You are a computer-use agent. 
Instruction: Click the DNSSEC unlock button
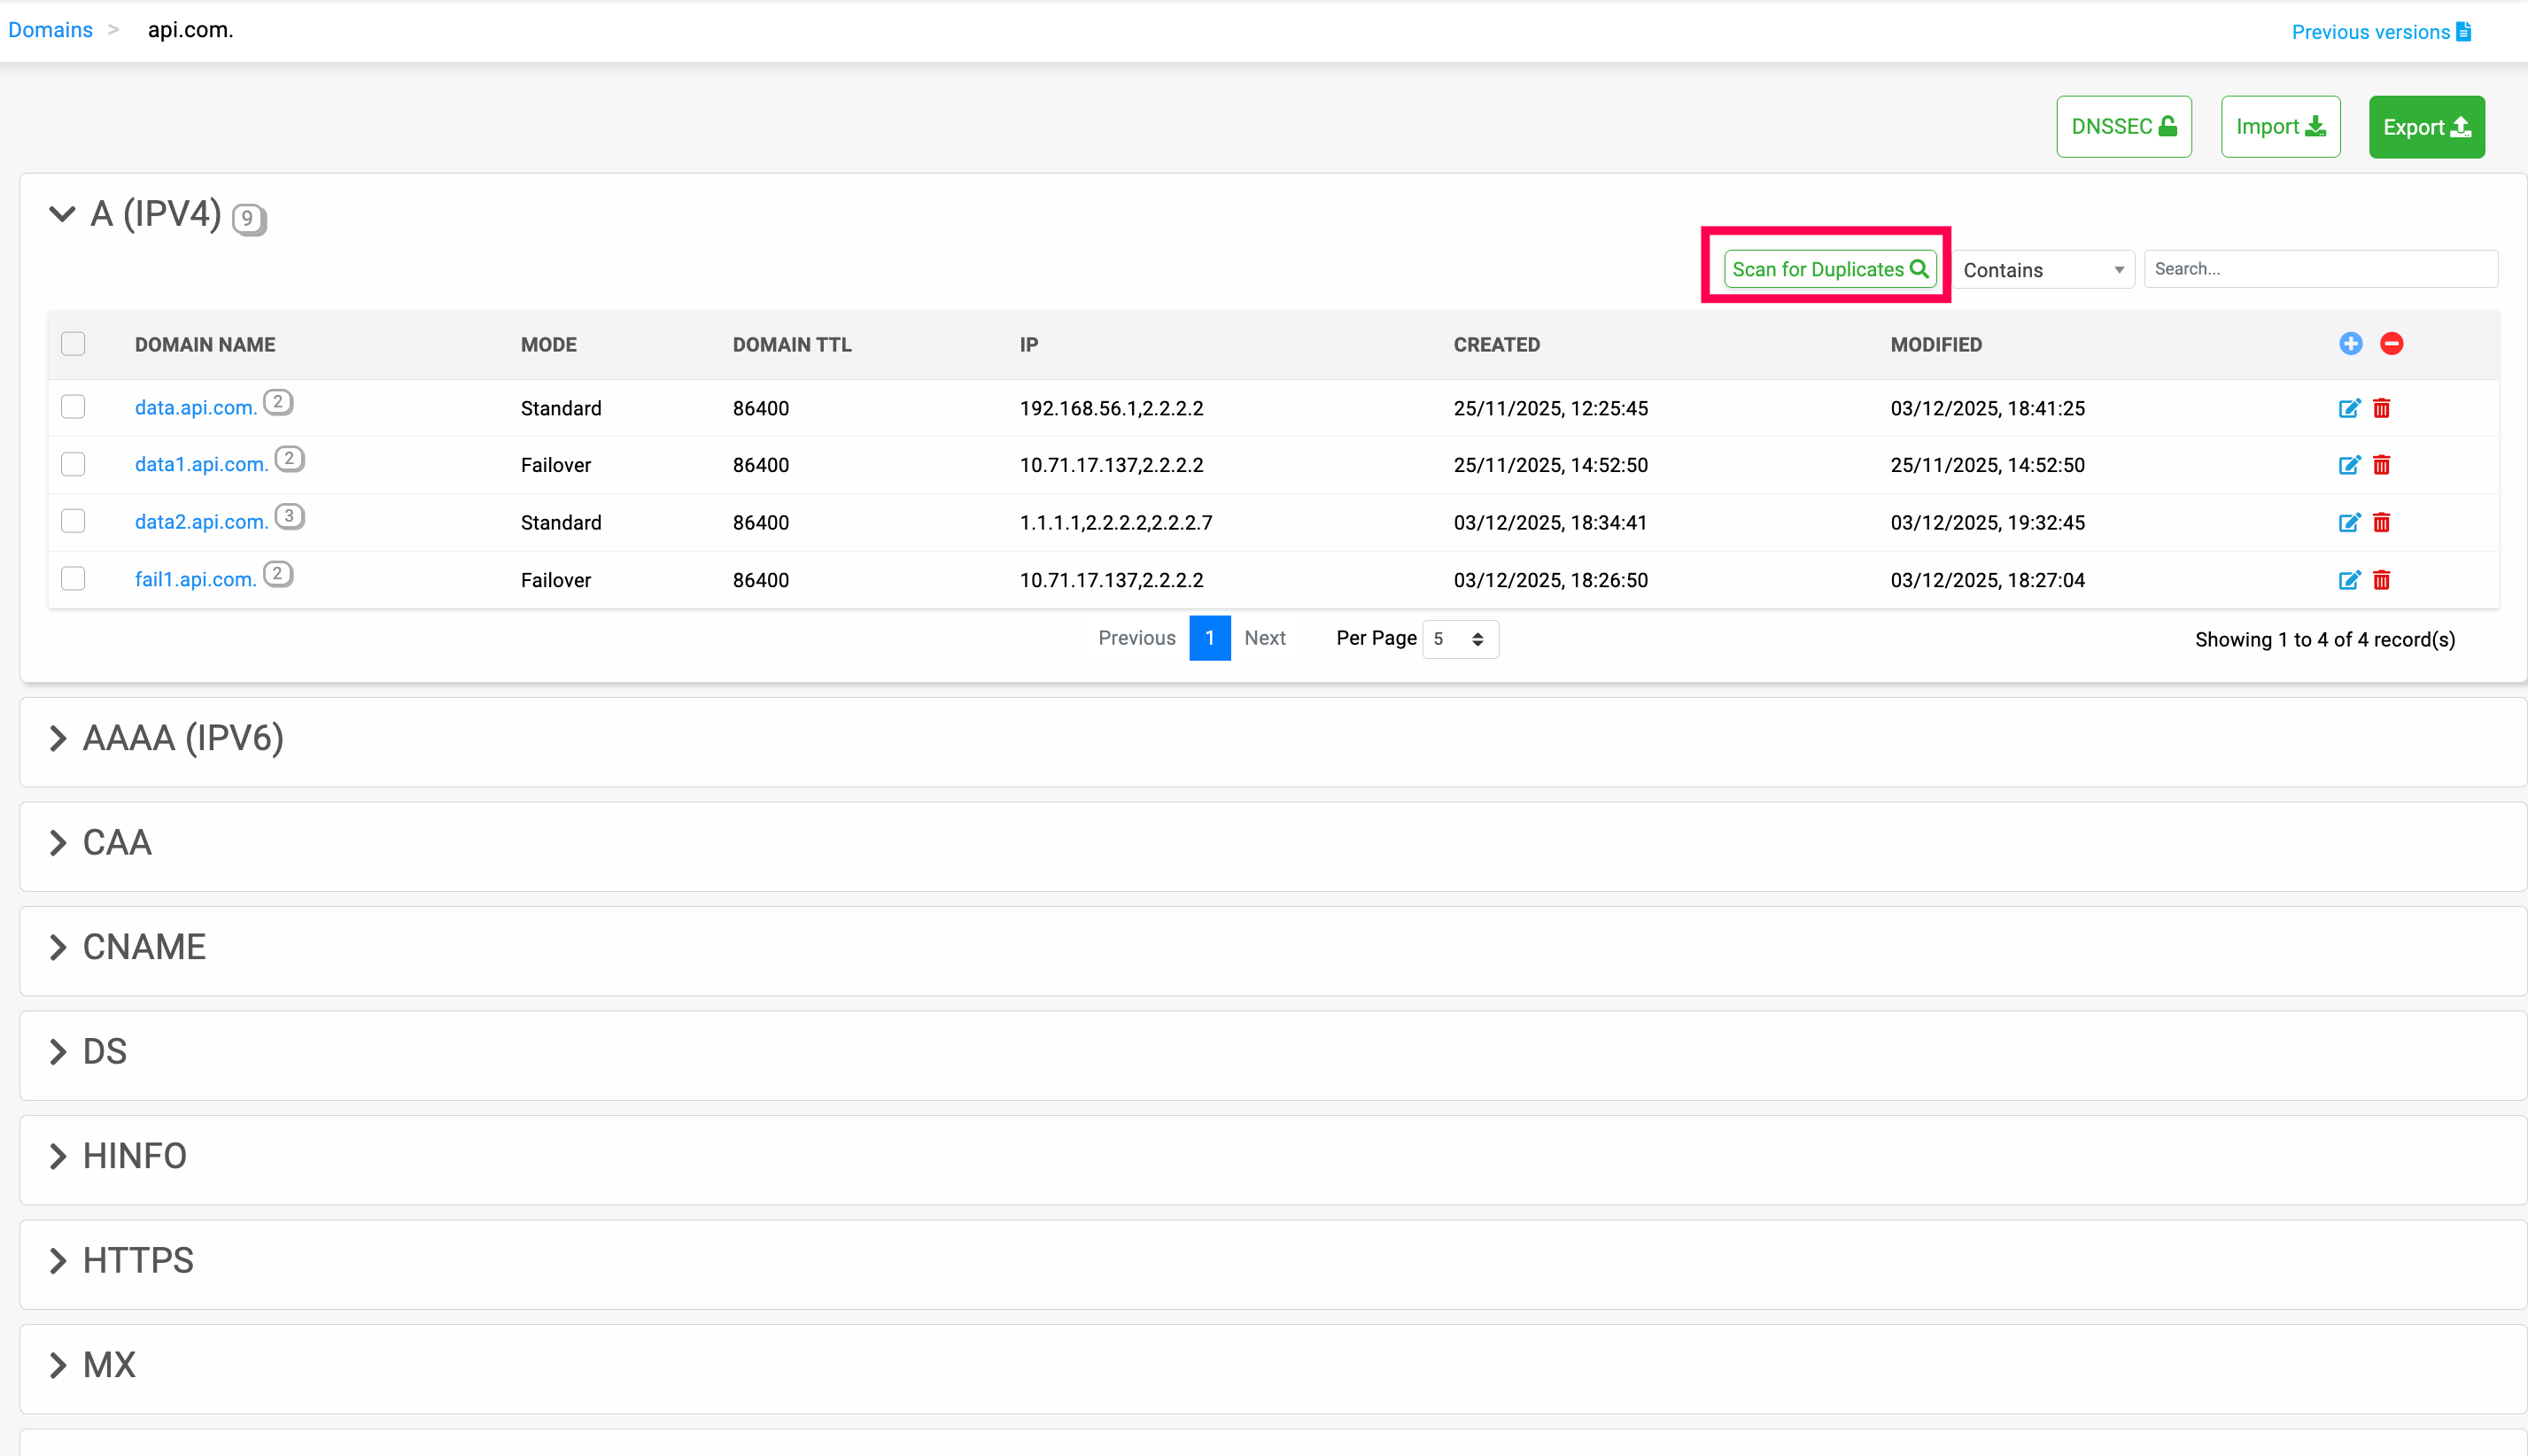(2123, 127)
